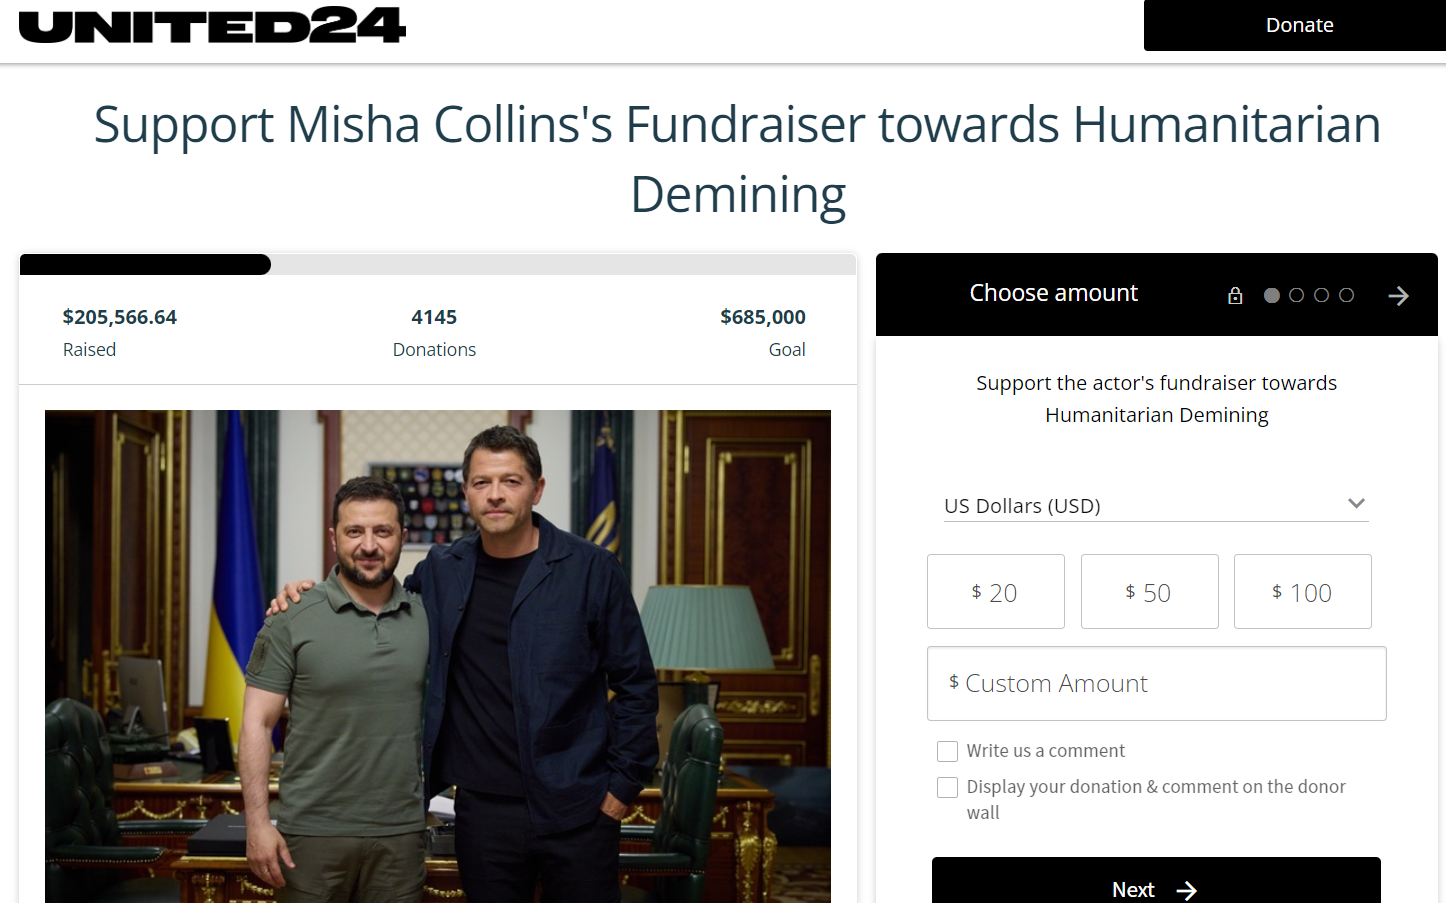Open the photo of Misha Collins
The width and height of the screenshot is (1446, 903).
pyautogui.click(x=438, y=656)
